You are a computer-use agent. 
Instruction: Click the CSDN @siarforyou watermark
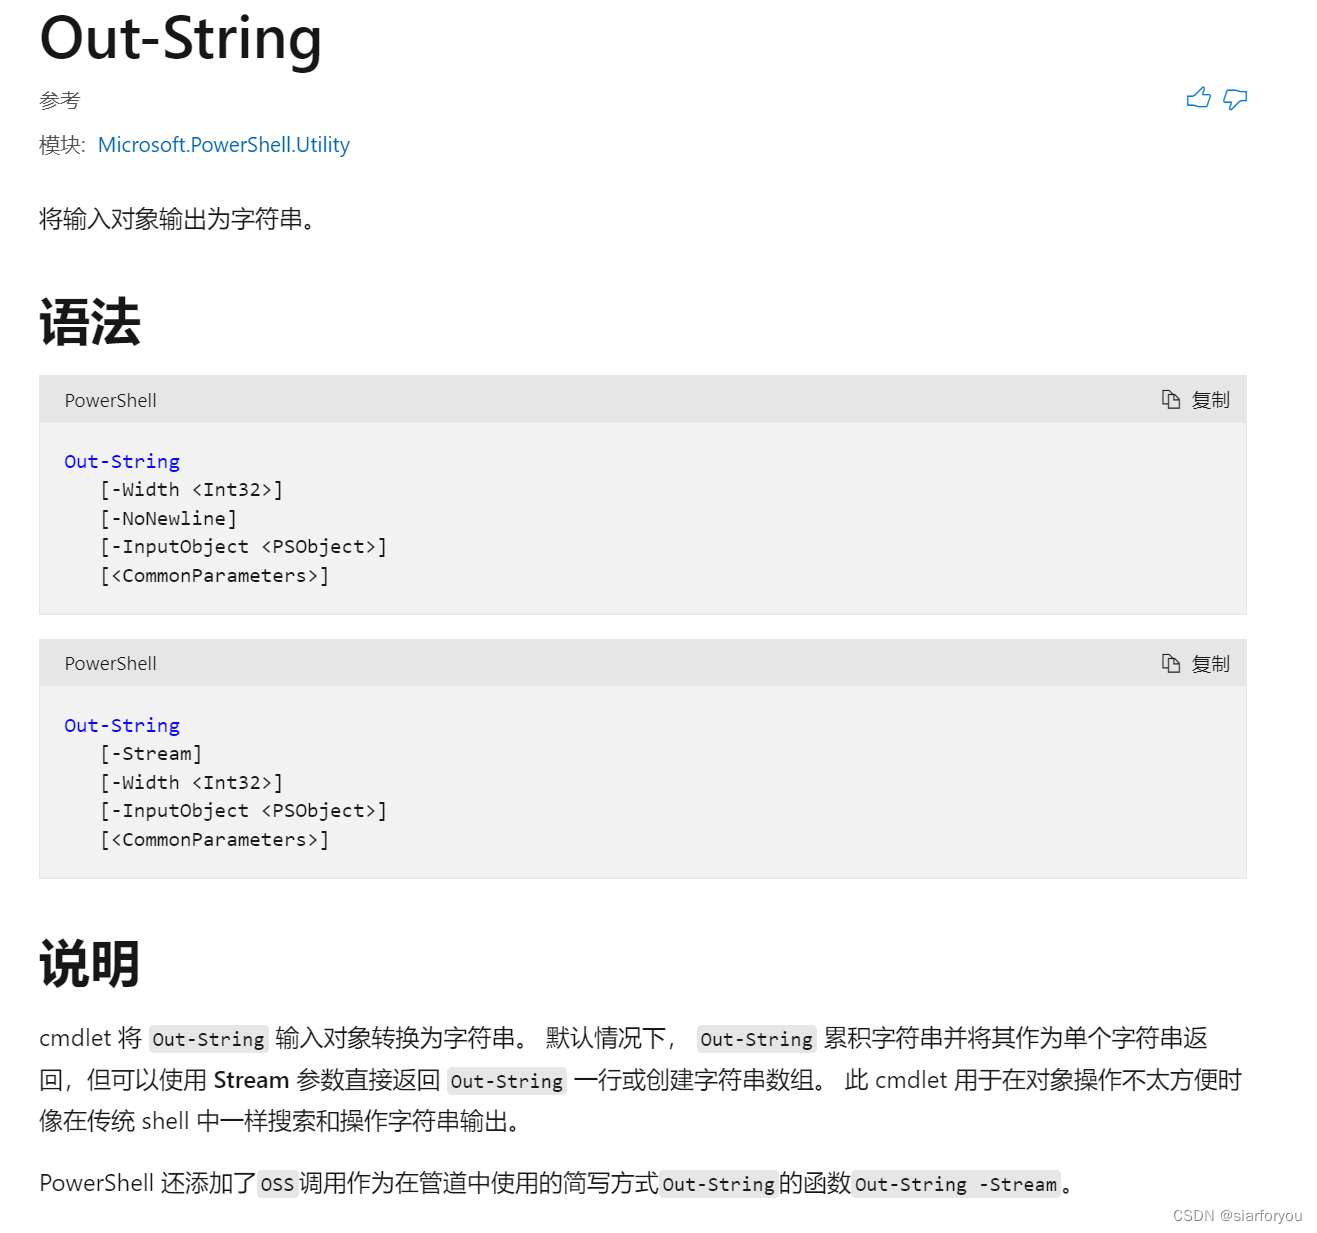pos(1237,1216)
